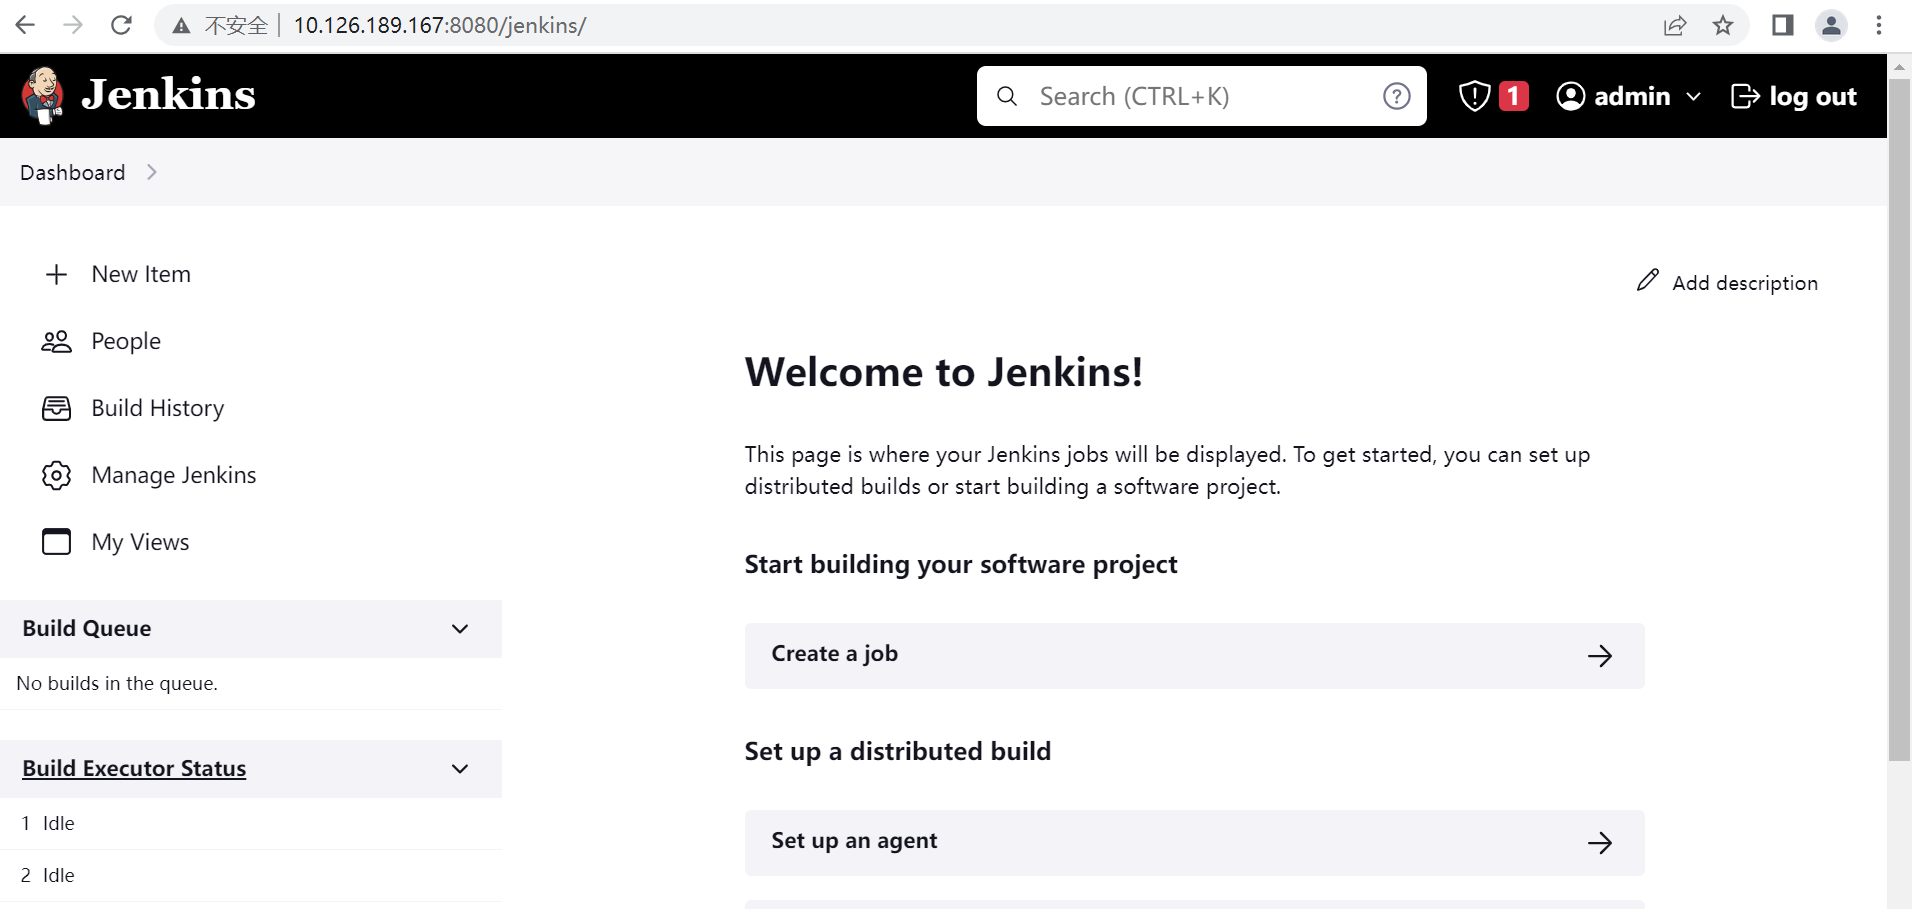
Task: Click the arrow on Create a job
Action: click(1600, 656)
